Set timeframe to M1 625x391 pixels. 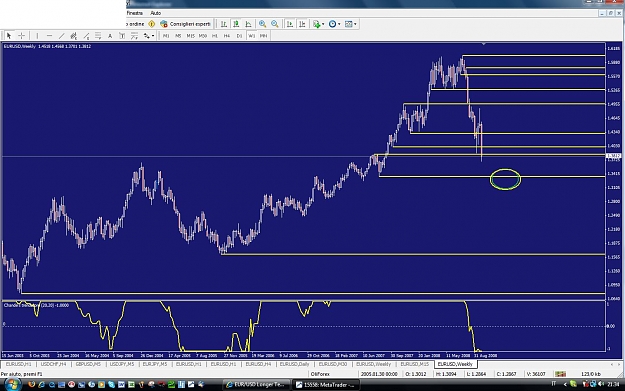pyautogui.click(x=166, y=36)
